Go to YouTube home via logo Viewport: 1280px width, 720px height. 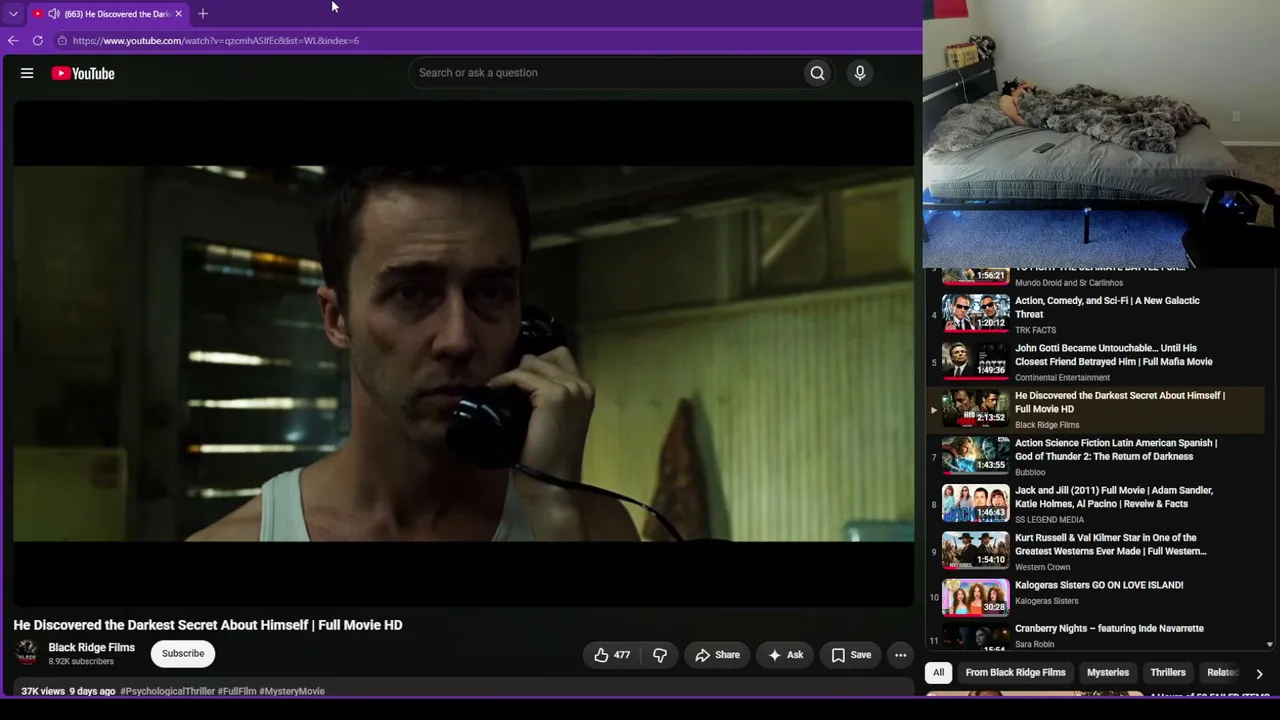(83, 73)
